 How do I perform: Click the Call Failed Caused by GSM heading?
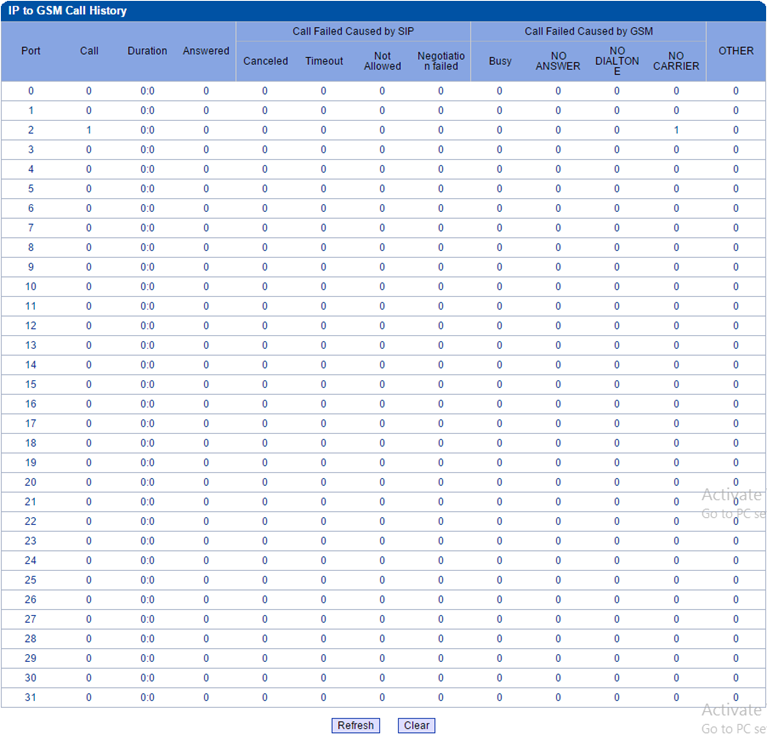(x=588, y=32)
